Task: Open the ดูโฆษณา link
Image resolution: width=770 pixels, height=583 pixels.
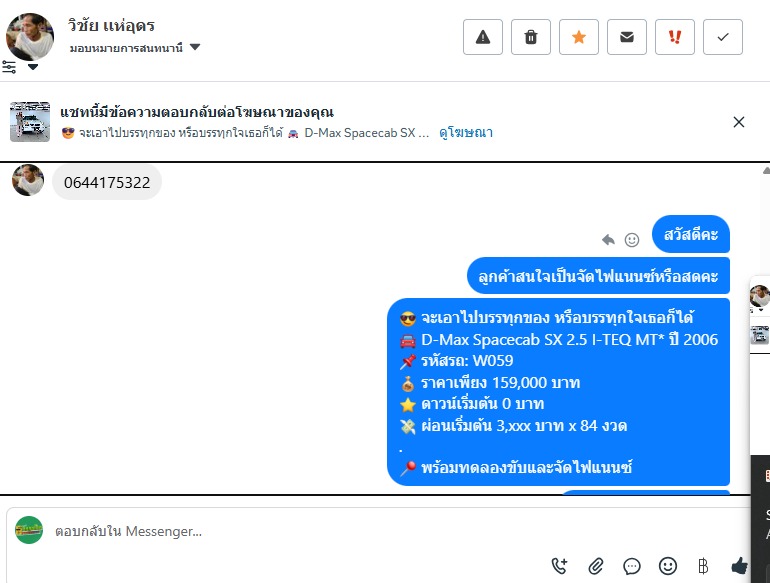Action: (x=466, y=133)
